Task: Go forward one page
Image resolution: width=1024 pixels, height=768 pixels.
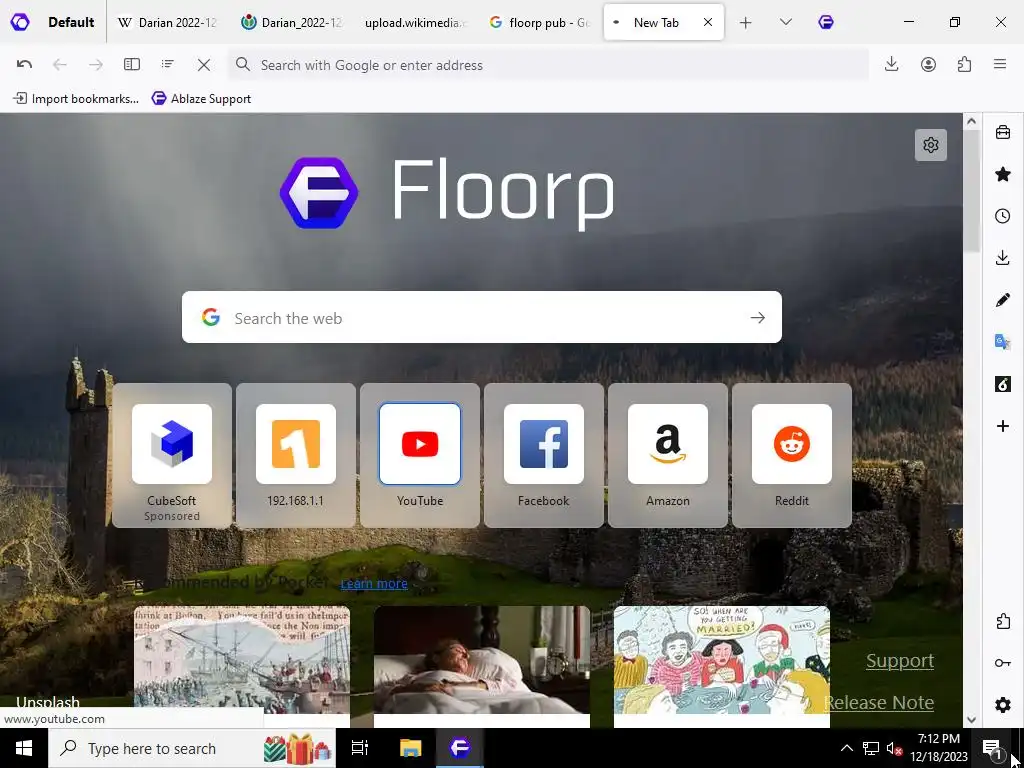Action: coord(95,64)
